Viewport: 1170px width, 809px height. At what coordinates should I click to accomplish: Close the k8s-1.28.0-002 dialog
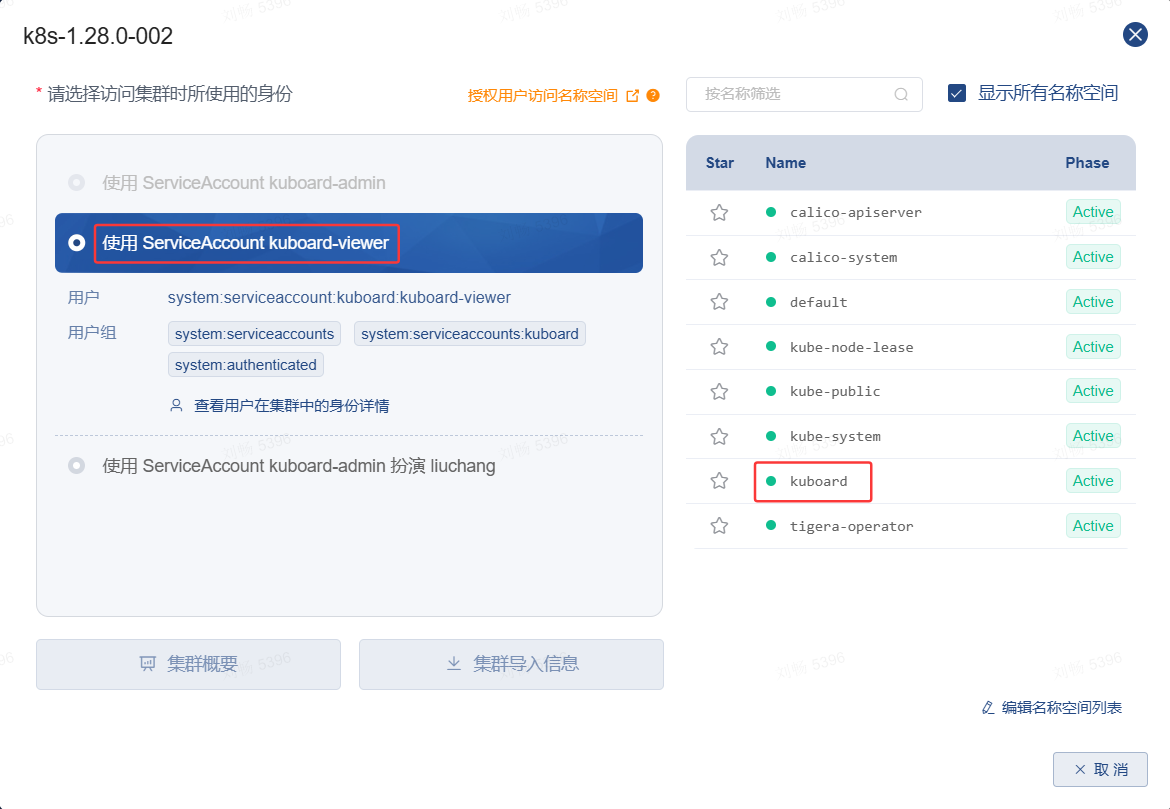(1135, 34)
